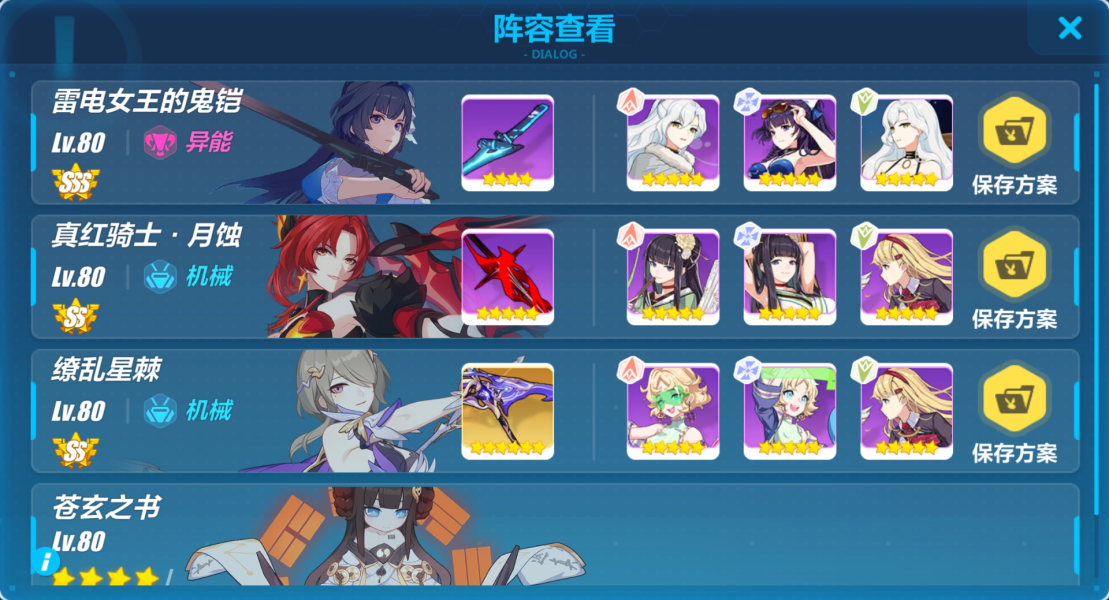Viewport: 1109px width, 600px height.
Task: Close the 阵容查看 dialog
Action: tap(1069, 28)
